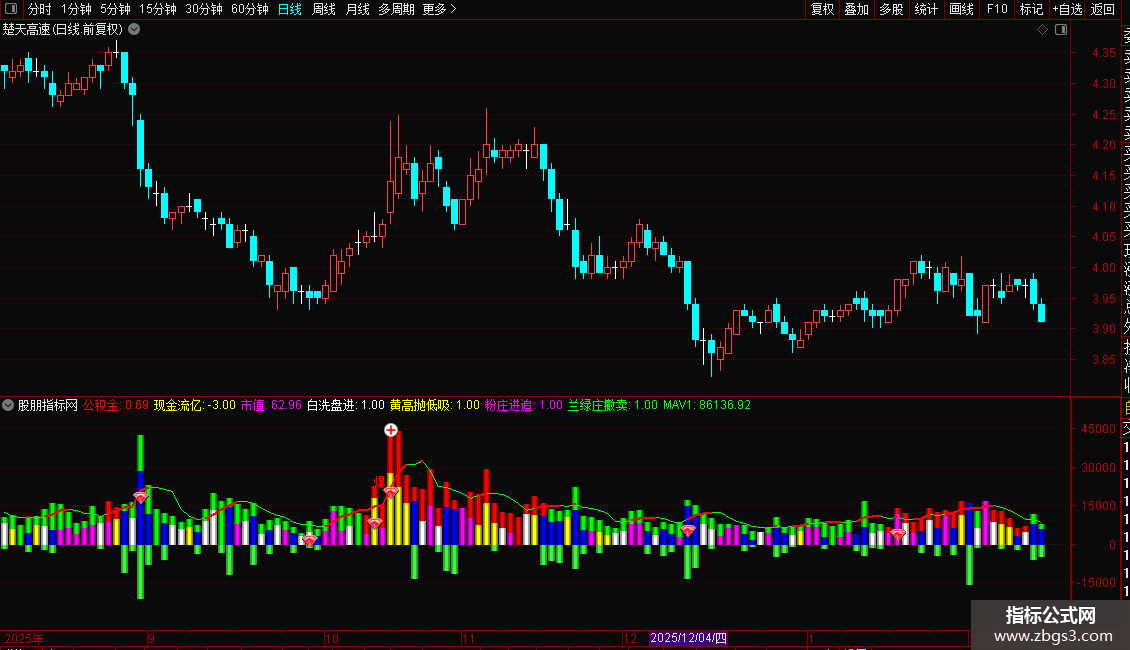Image resolution: width=1130 pixels, height=650 pixels.
Task: Click the diamond signal icon before month 10
Action: tap(310, 540)
